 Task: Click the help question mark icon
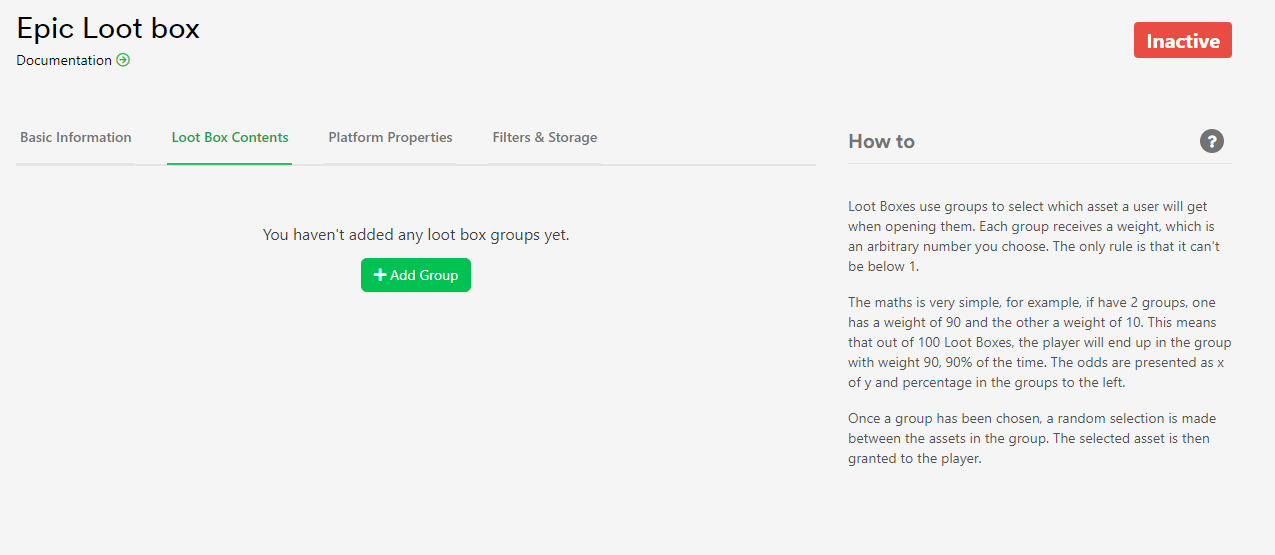[x=1211, y=141]
